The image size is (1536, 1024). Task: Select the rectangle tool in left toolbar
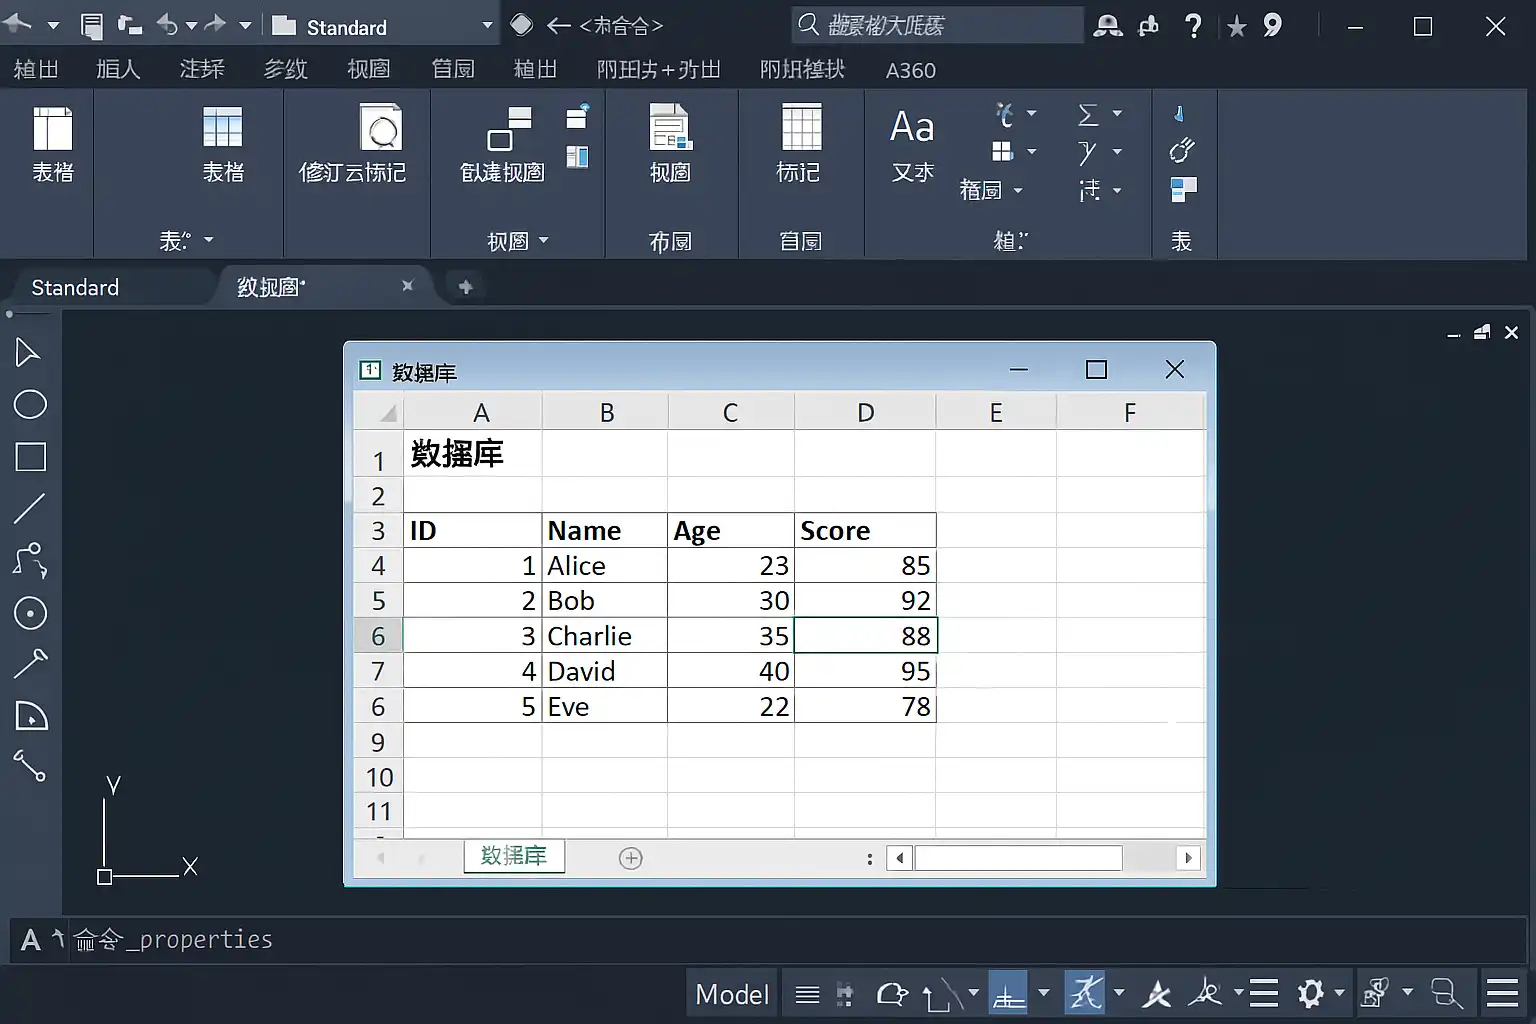pyautogui.click(x=30, y=457)
